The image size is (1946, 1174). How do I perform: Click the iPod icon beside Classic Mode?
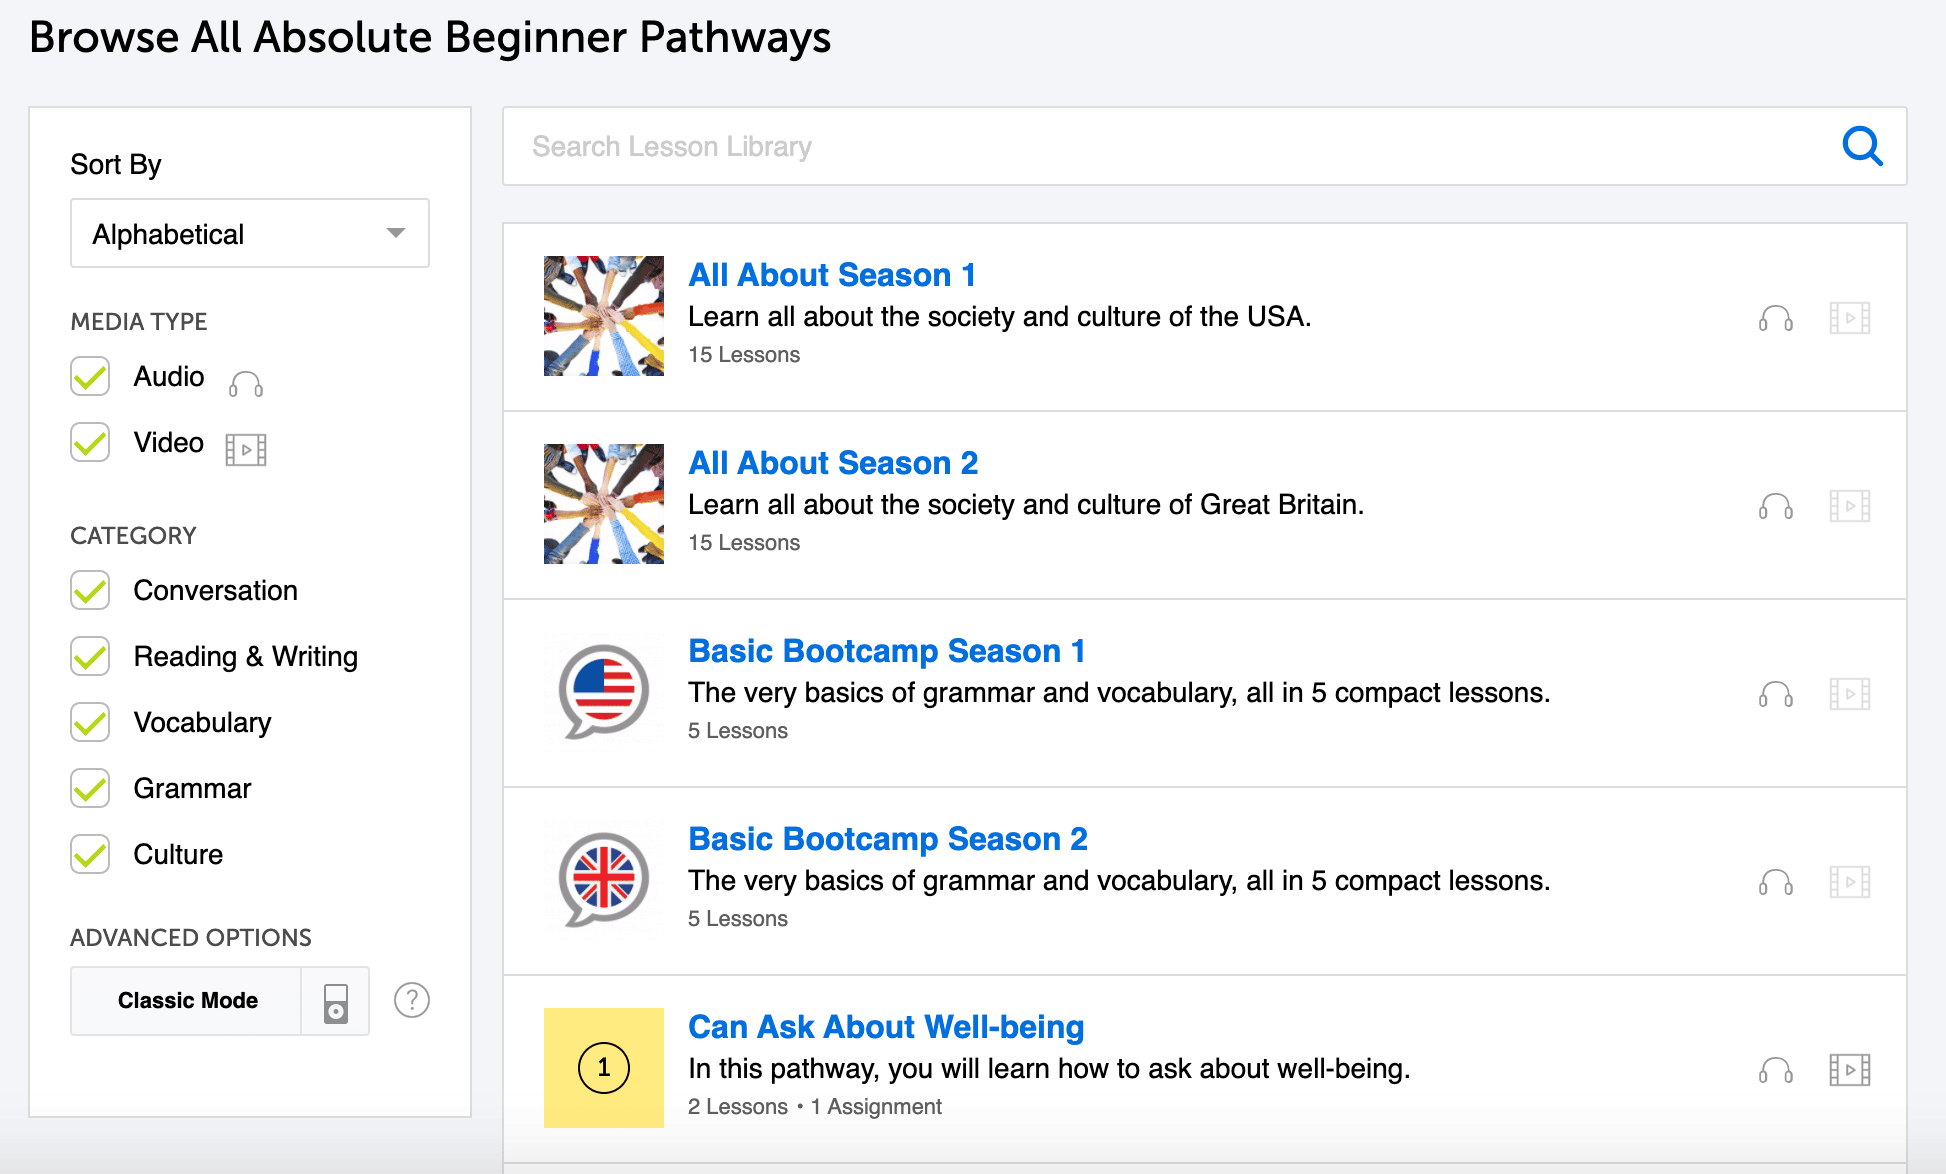click(336, 1001)
